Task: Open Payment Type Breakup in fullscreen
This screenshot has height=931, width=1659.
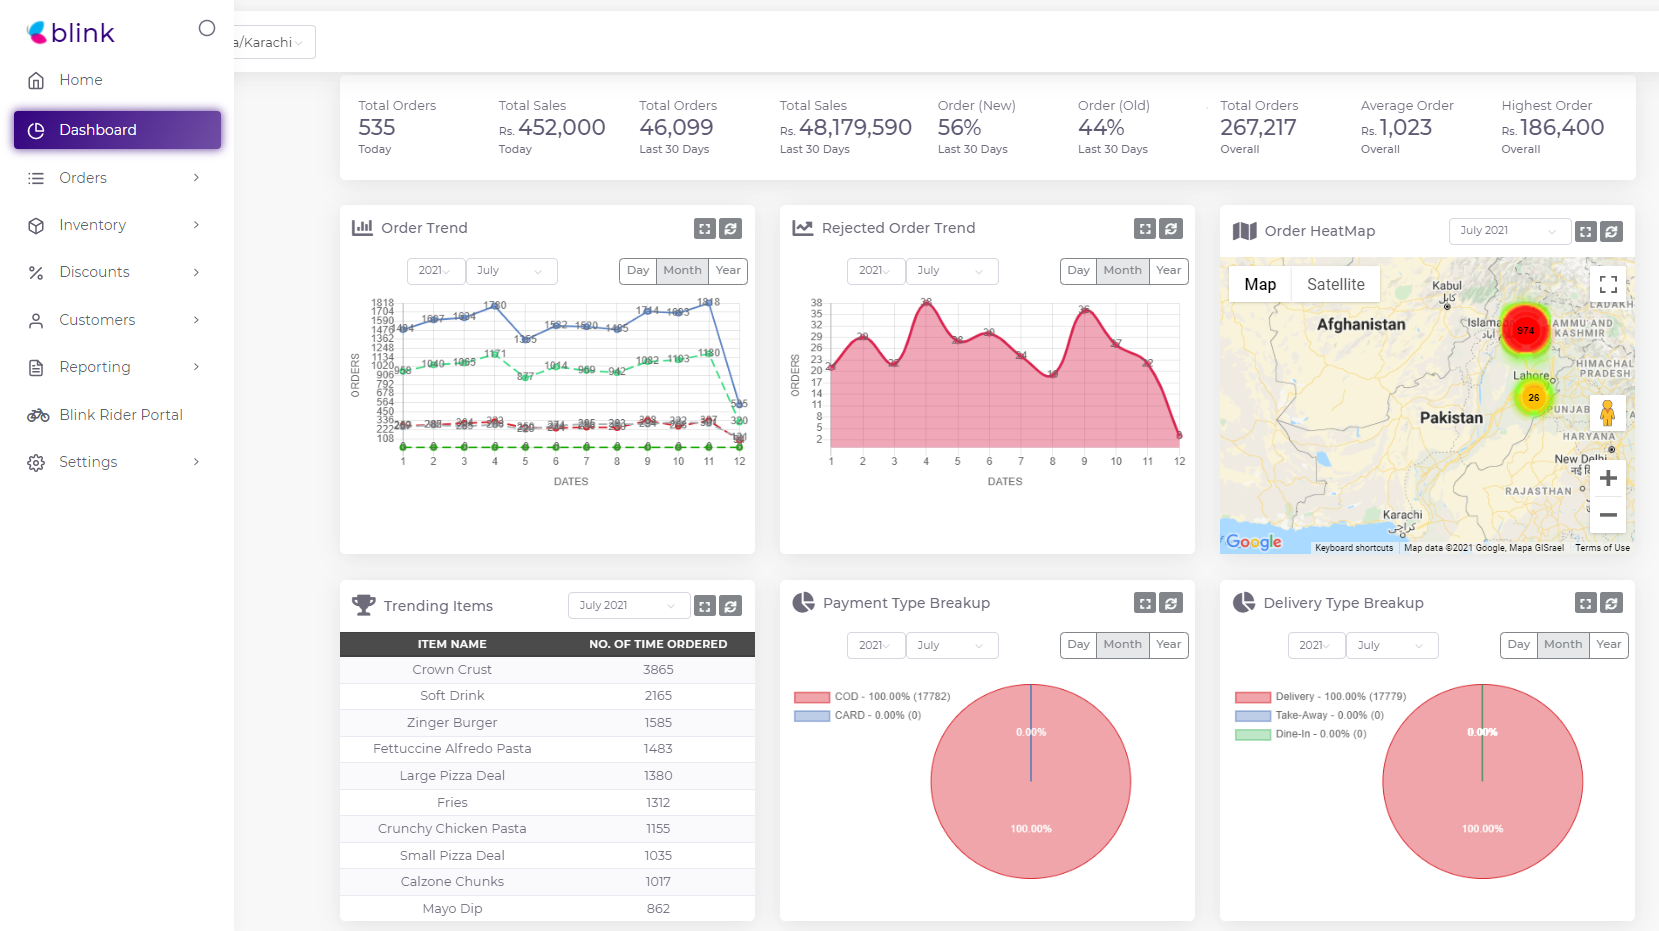Action: [x=1144, y=603]
